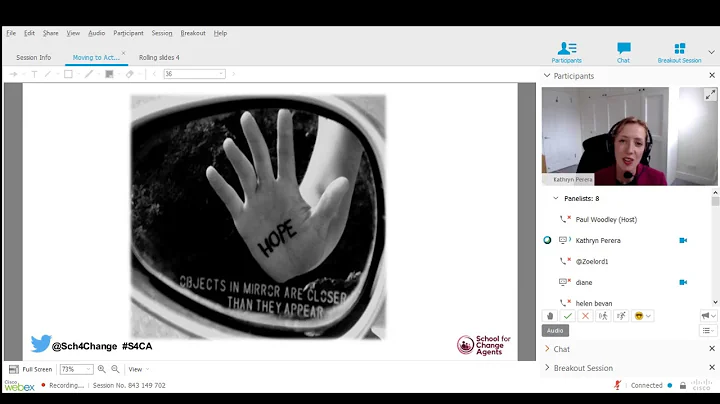Open the list options dropdown below megaphone
720x404 pixels.
(x=709, y=331)
